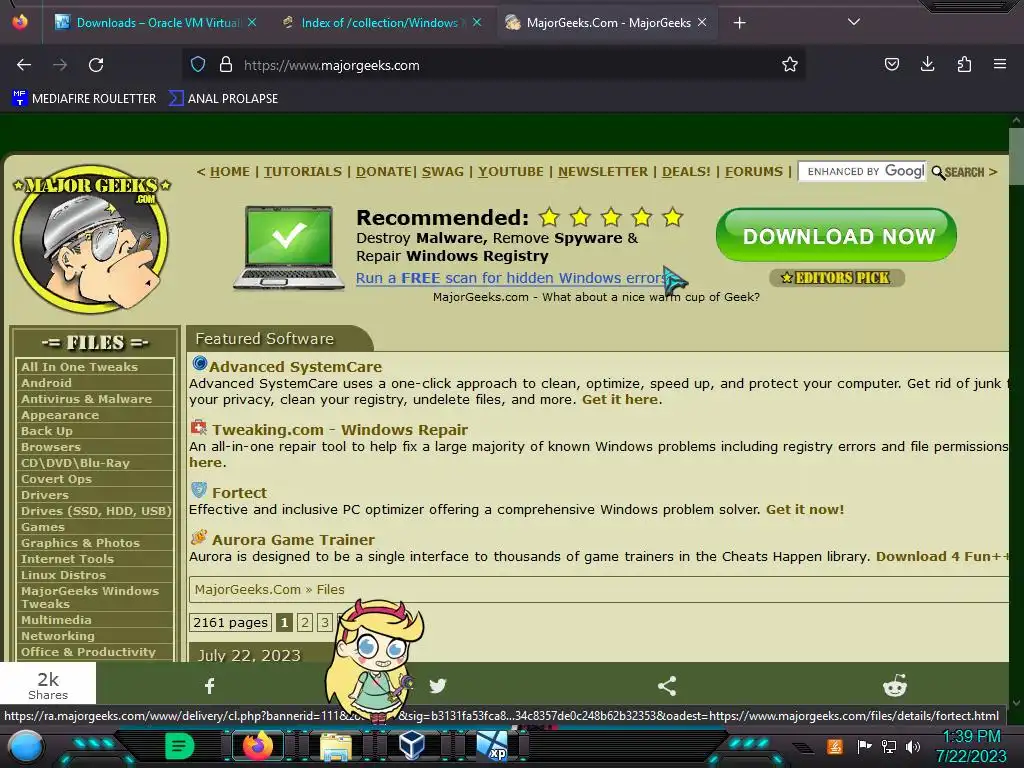The height and width of the screenshot is (768, 1024).
Task: Open MajorGeeks Windows Tweaks category
Action: point(90,598)
